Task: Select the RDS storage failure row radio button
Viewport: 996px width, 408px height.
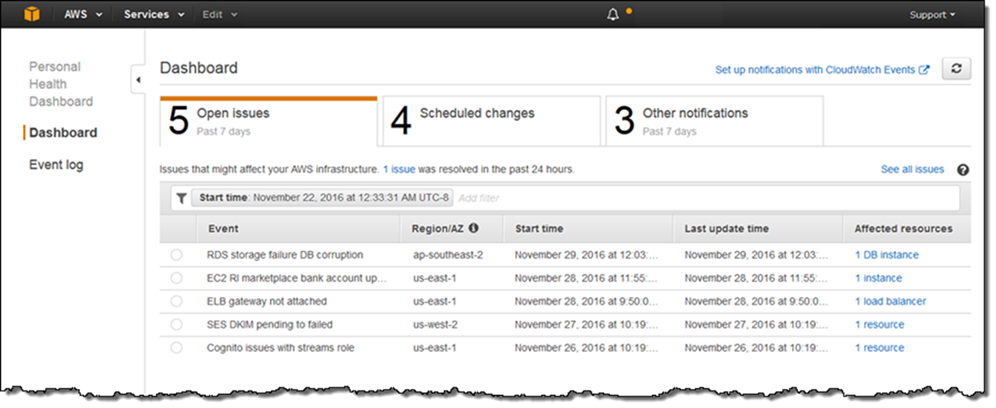Action: [x=177, y=255]
